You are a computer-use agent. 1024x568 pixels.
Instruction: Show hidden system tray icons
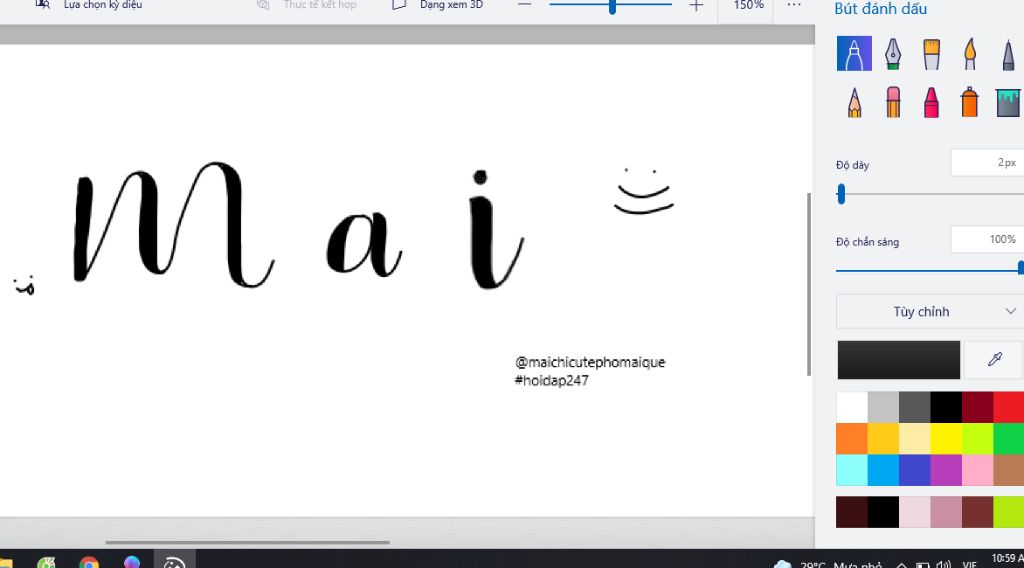901,565
